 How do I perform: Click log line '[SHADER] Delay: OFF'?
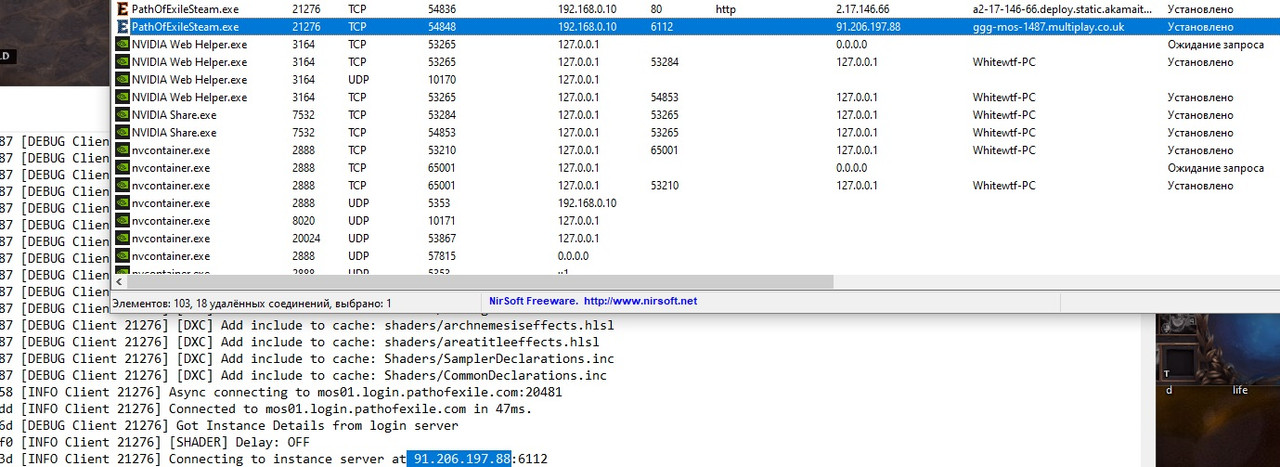[155, 442]
